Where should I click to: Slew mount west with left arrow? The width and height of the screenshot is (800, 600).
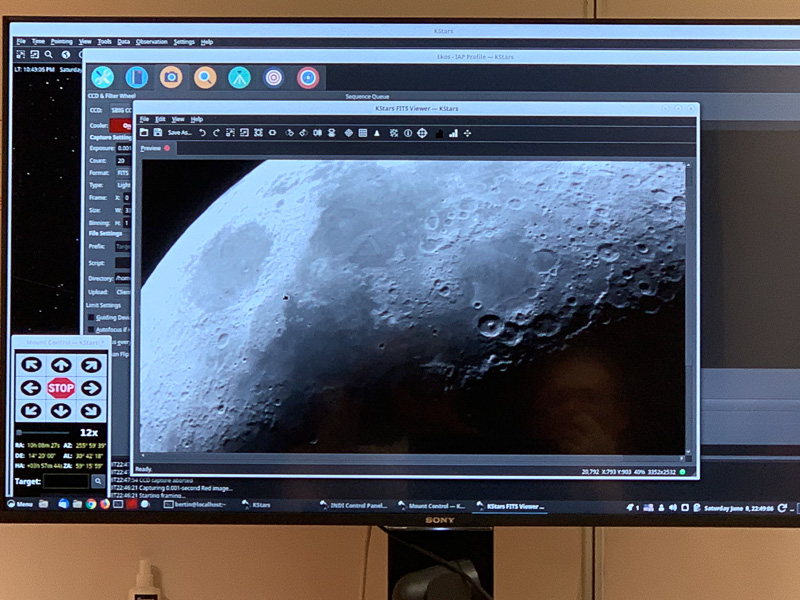click(31, 388)
